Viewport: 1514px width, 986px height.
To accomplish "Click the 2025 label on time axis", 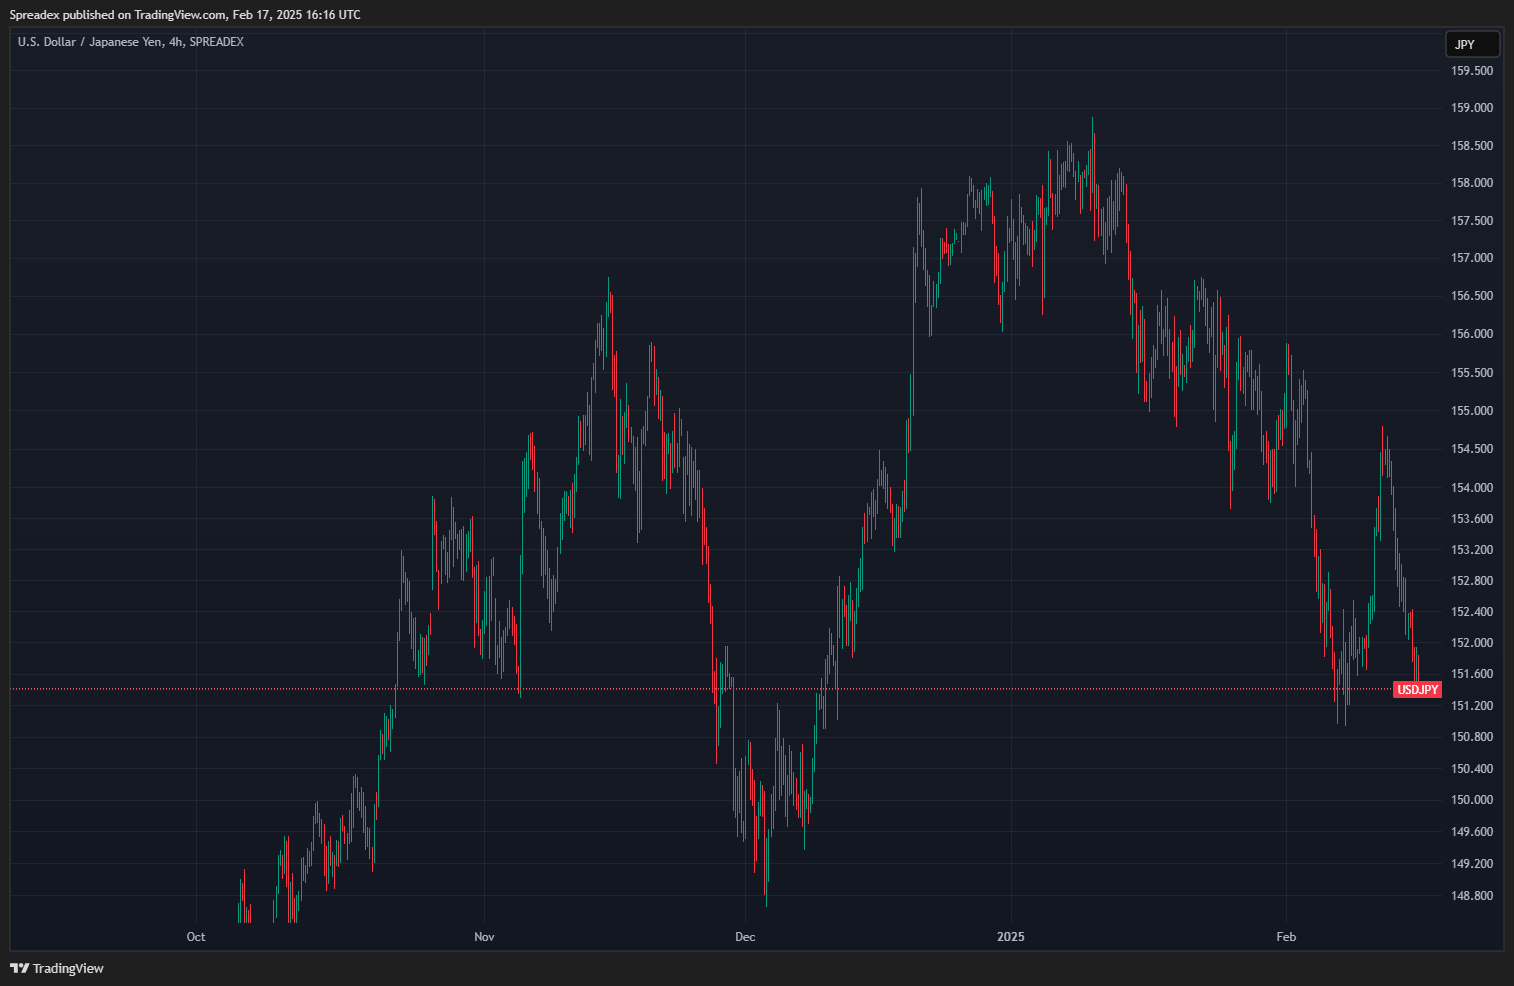I will pyautogui.click(x=1011, y=937).
